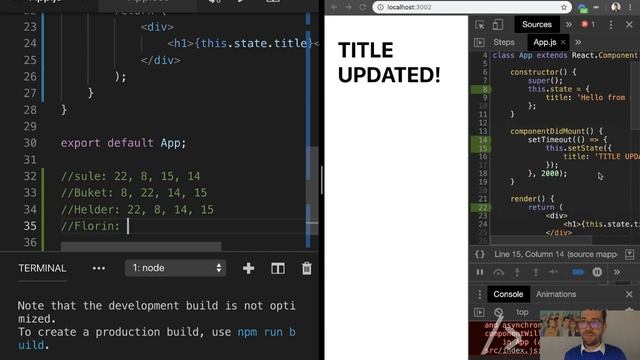The height and width of the screenshot is (360, 640).
Task: Expand more source tabs chevron
Action: click(x=578, y=42)
